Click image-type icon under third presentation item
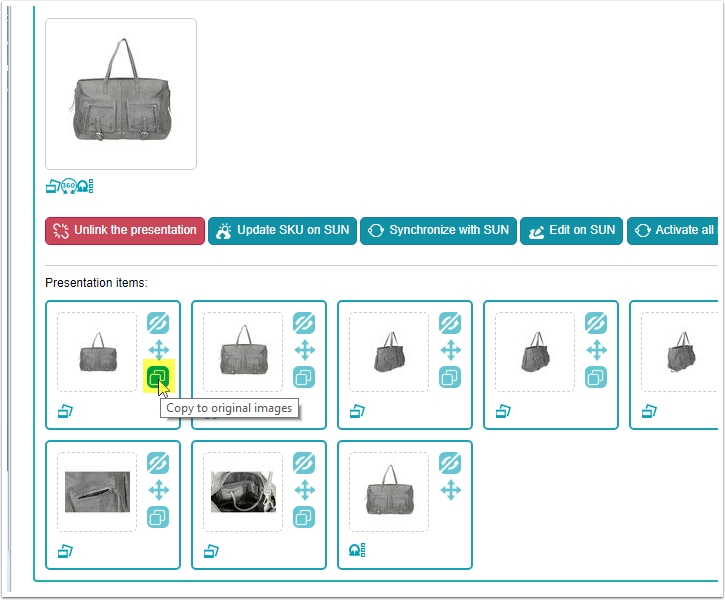 point(357,411)
